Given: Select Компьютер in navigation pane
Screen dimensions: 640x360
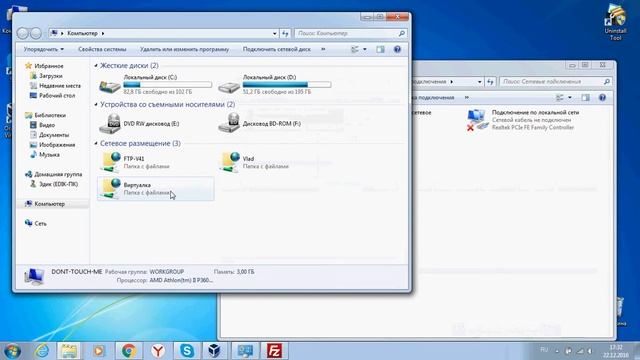Looking at the screenshot, I should click(49, 204).
